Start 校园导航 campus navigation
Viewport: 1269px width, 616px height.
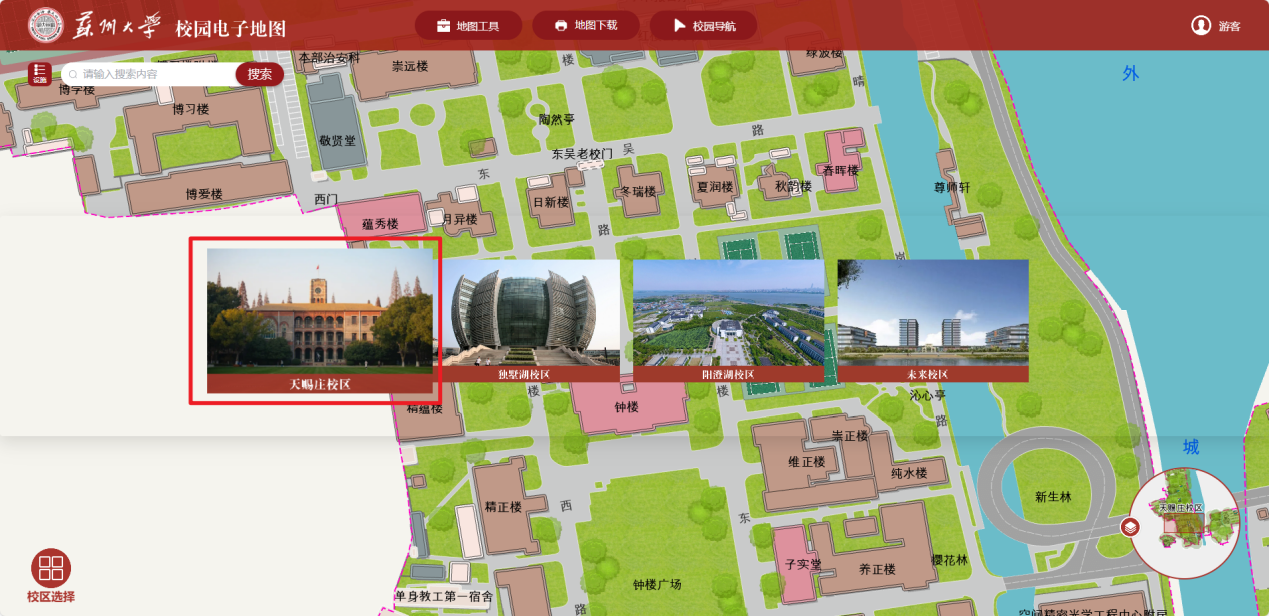click(x=703, y=25)
